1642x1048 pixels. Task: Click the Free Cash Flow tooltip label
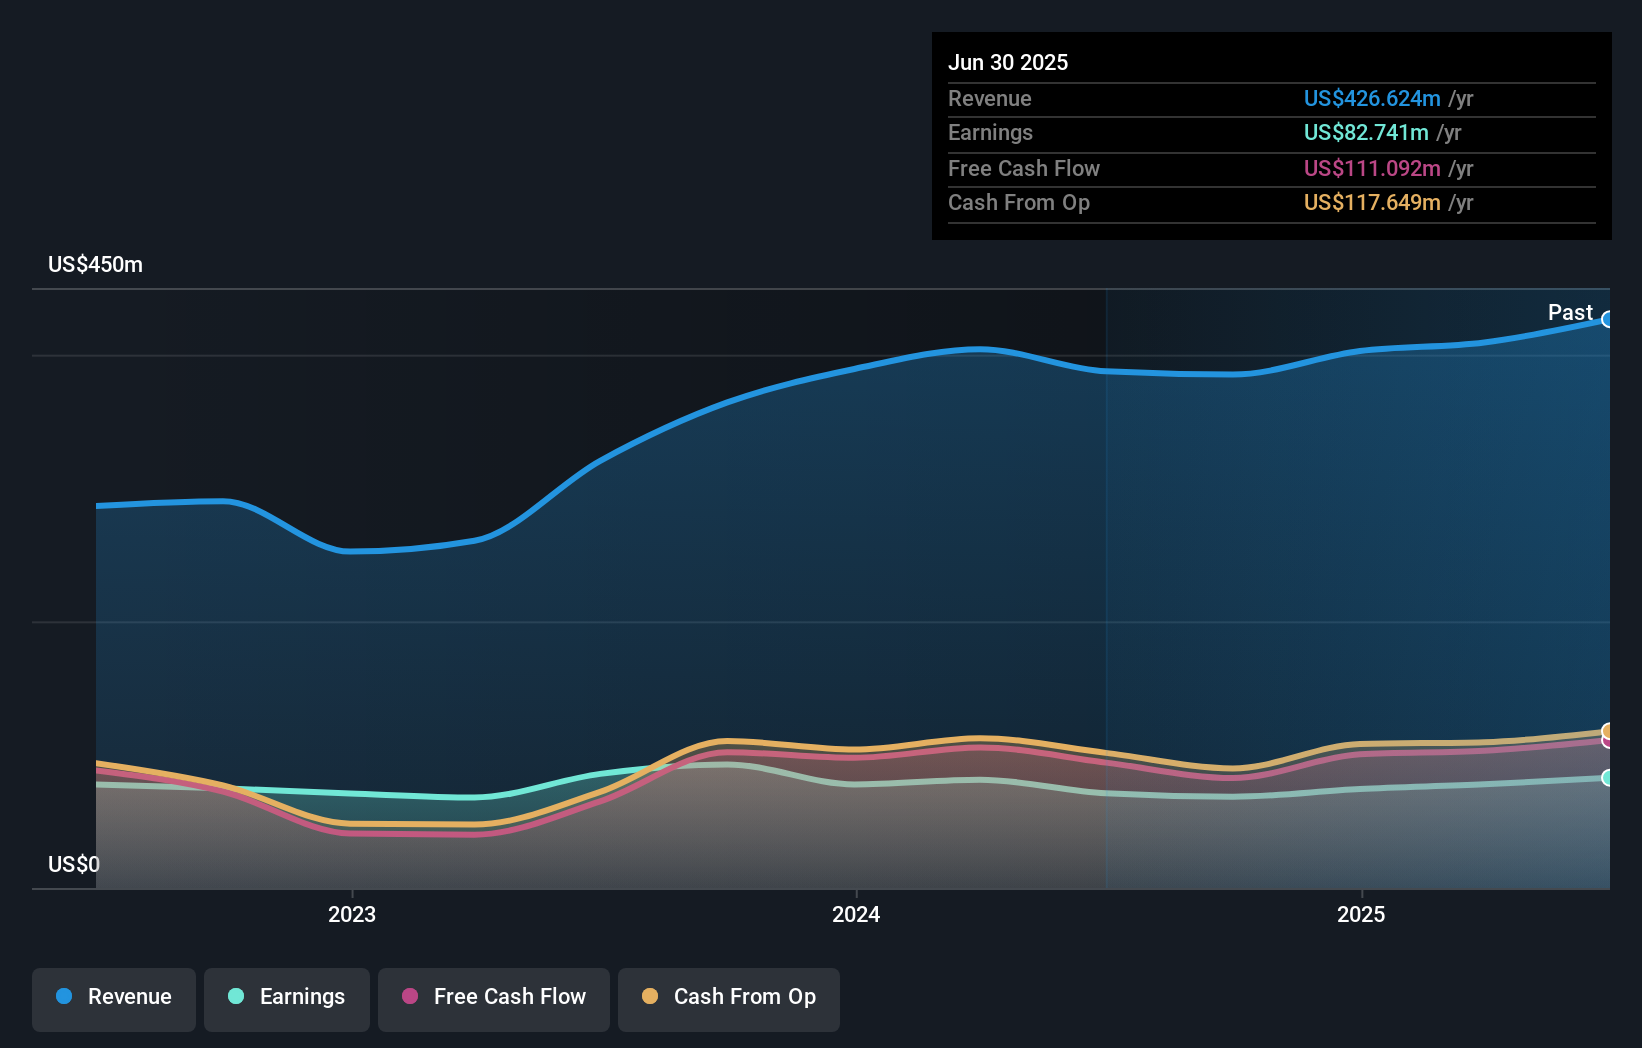tap(1024, 168)
